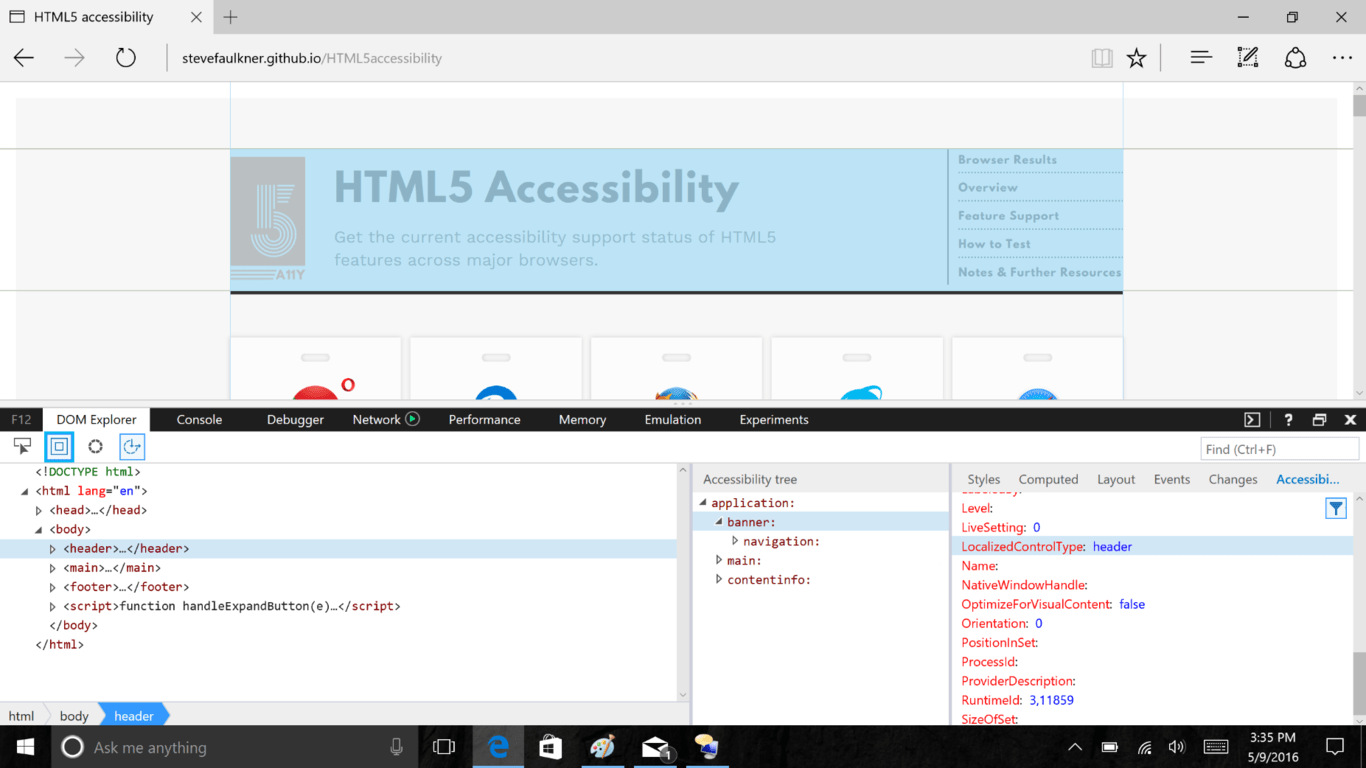Click the Cortana microphone icon
This screenshot has width=1366, height=768.
[397, 747]
